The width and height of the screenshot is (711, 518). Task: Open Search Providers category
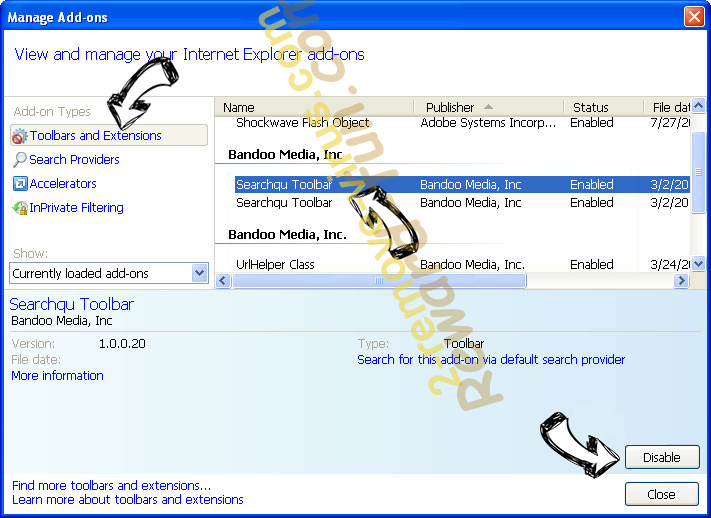tap(74, 160)
